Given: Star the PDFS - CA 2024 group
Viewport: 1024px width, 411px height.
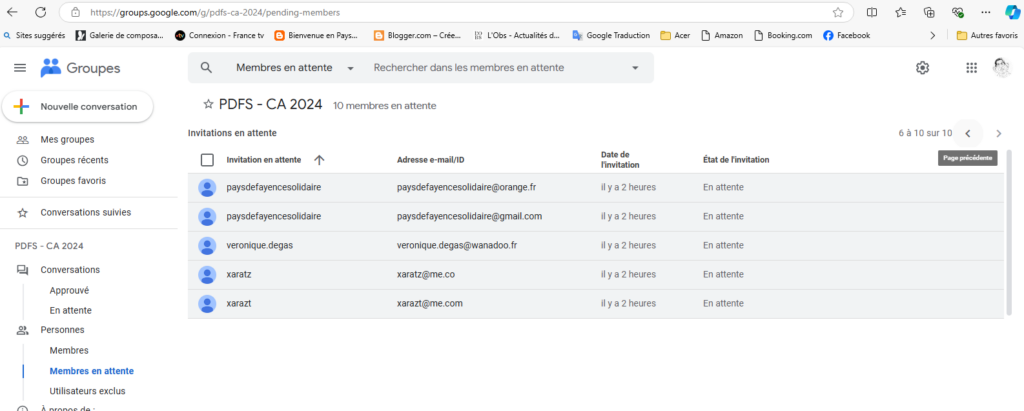Looking at the screenshot, I should pyautogui.click(x=208, y=104).
